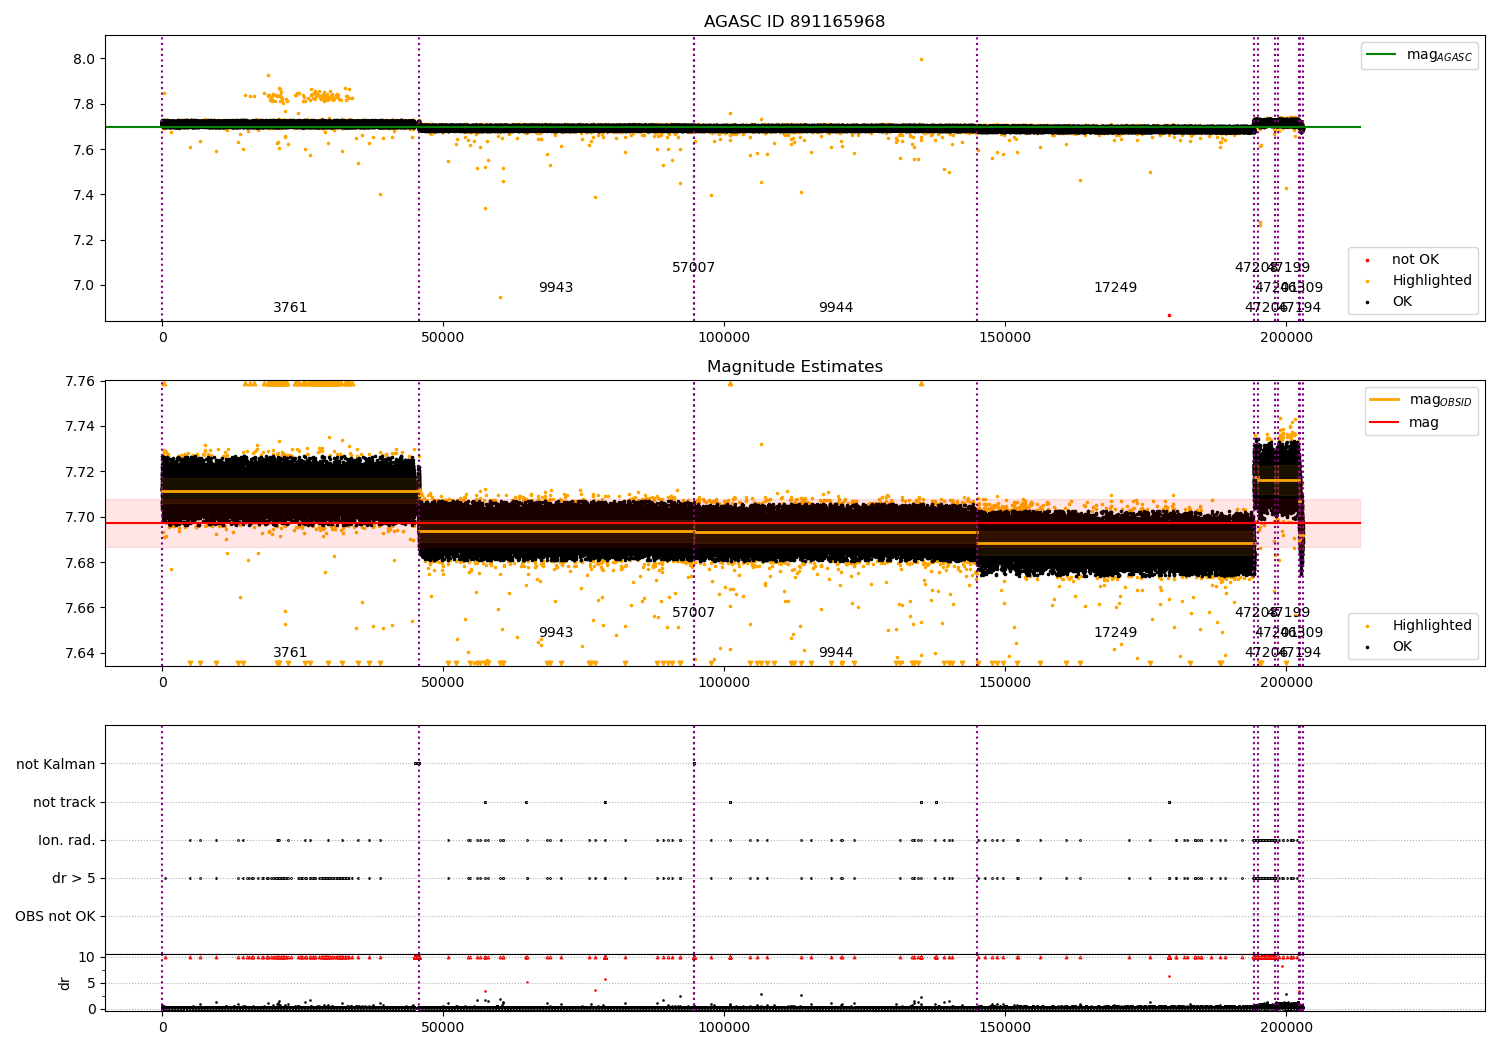Click obsid label 9944 in Magnitude Estimates plot
The width and height of the screenshot is (1500, 1050).
(x=836, y=653)
